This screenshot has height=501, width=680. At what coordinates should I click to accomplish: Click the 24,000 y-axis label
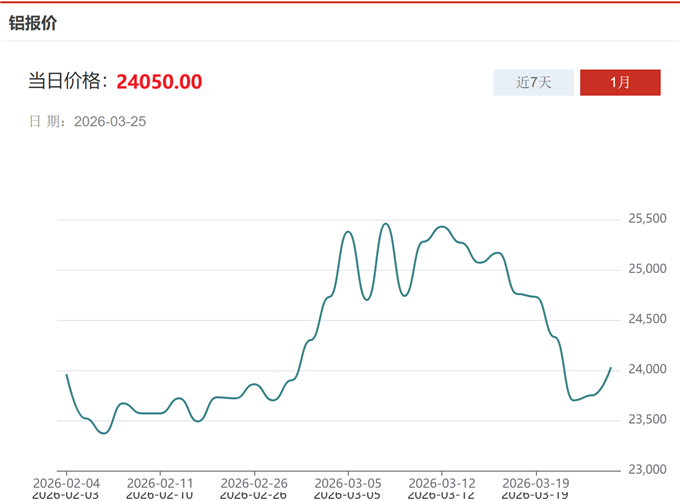(646, 370)
